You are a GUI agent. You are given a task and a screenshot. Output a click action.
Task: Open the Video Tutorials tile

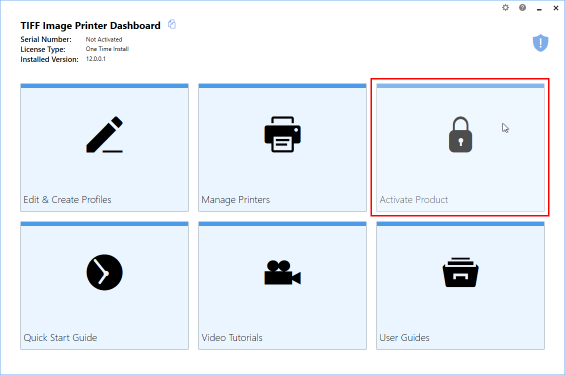pos(282,286)
